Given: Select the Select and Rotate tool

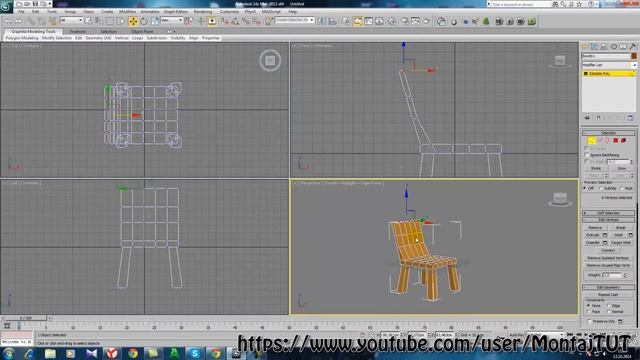Looking at the screenshot, I should click(144, 21).
